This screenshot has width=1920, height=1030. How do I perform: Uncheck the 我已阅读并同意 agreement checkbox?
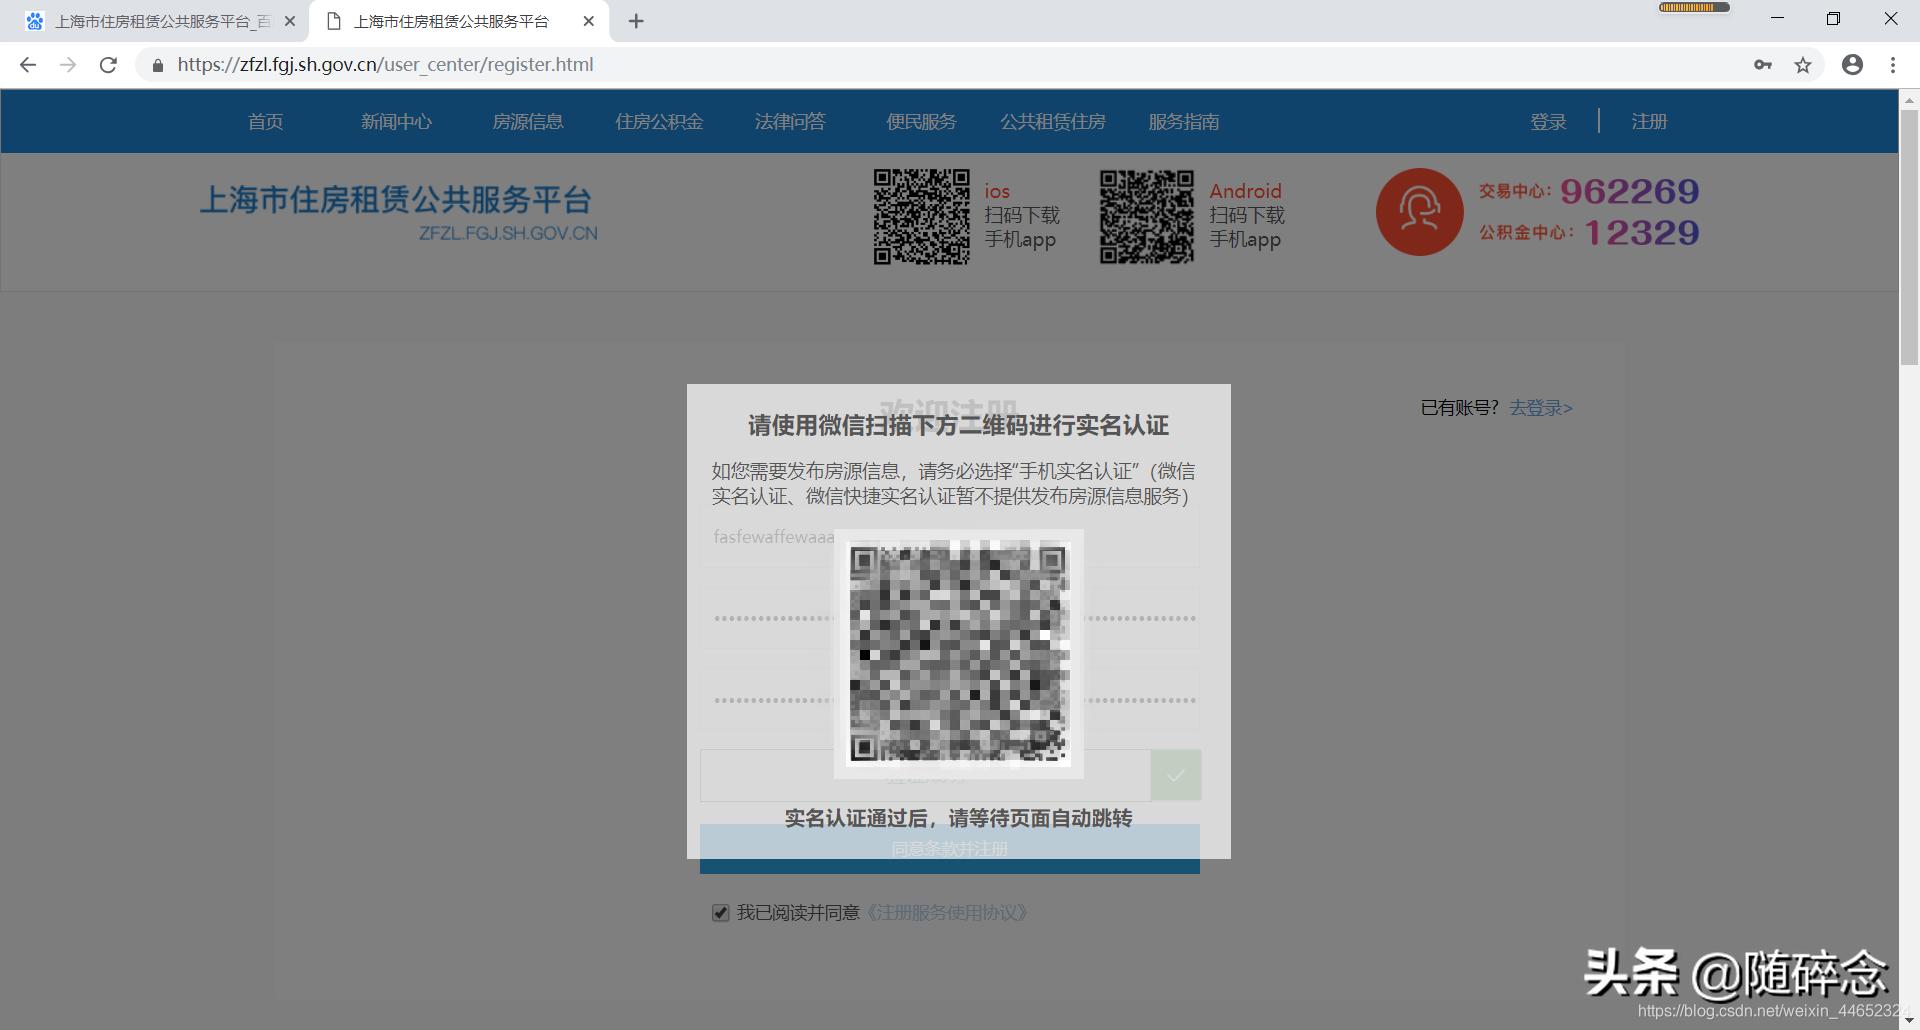tap(720, 912)
